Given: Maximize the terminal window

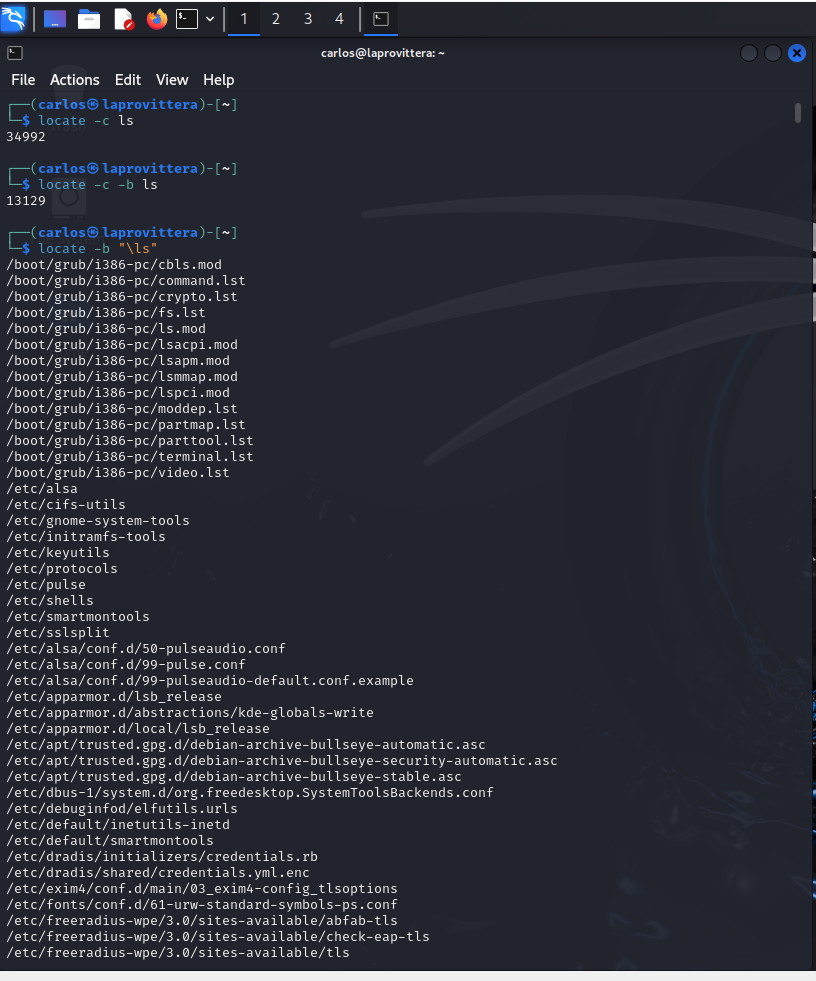Looking at the screenshot, I should click(773, 53).
